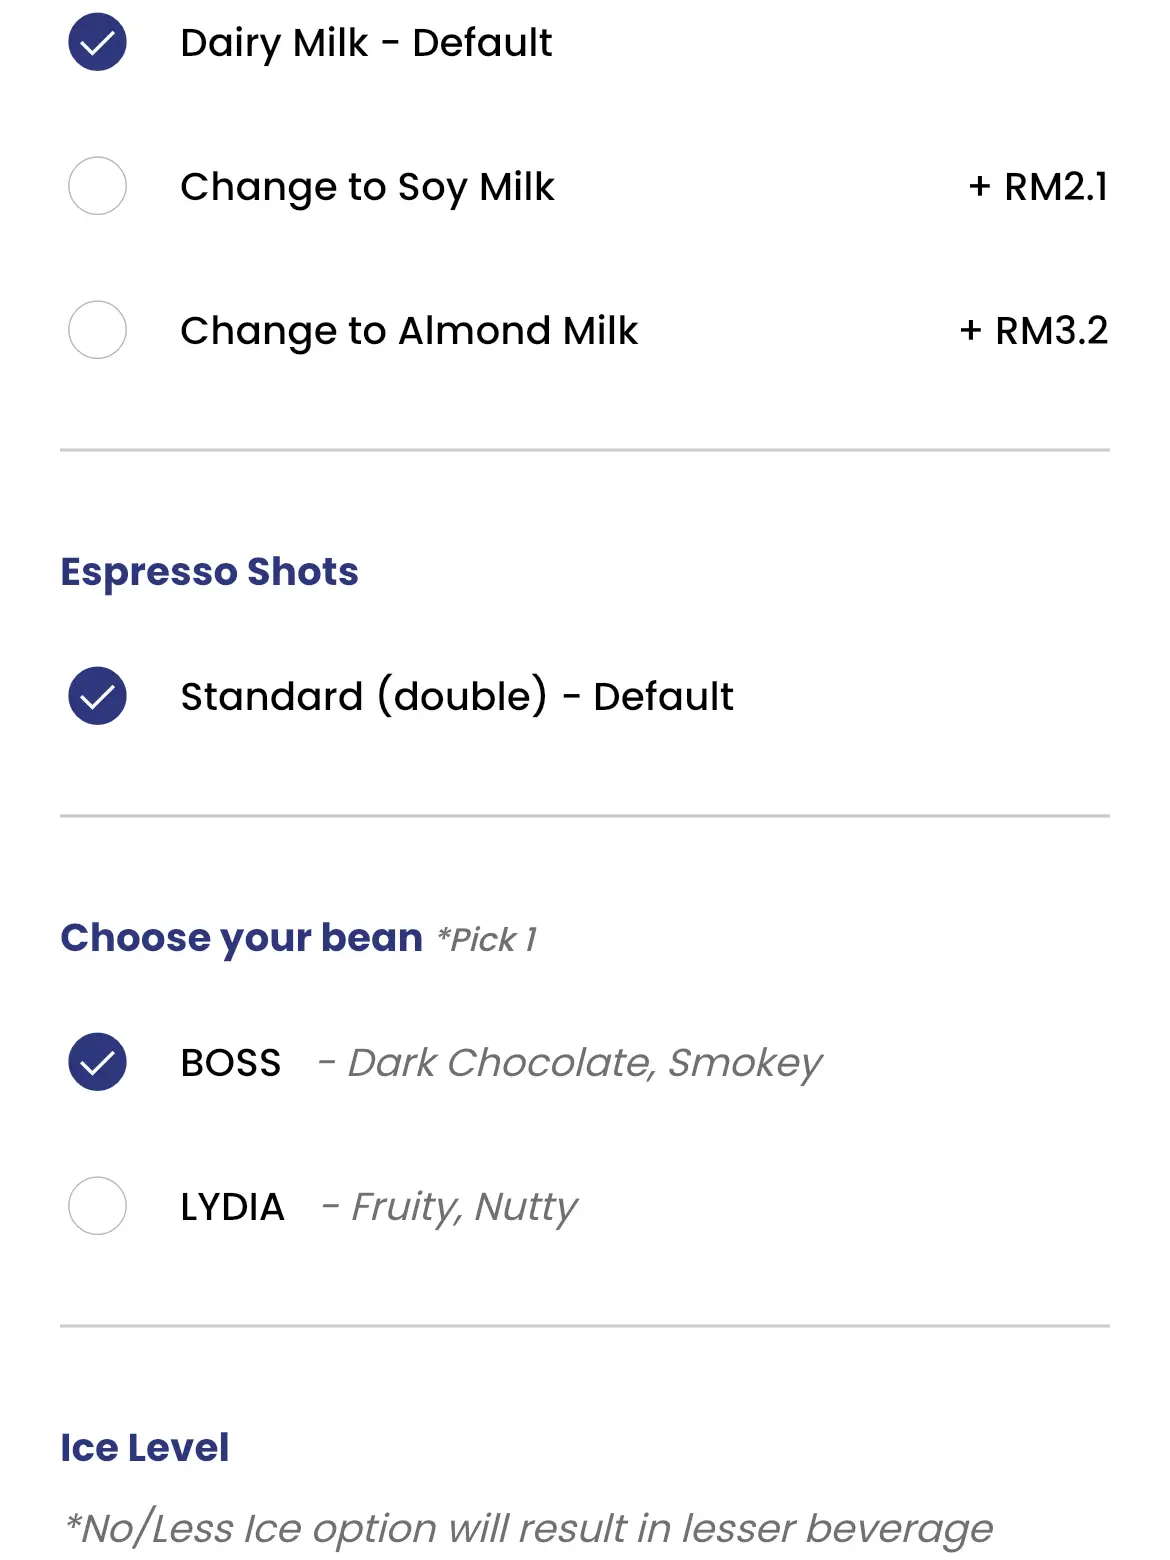The width and height of the screenshot is (1170, 1560).
Task: Switch to the LYDIA bean radio circle
Action: [x=97, y=1206]
